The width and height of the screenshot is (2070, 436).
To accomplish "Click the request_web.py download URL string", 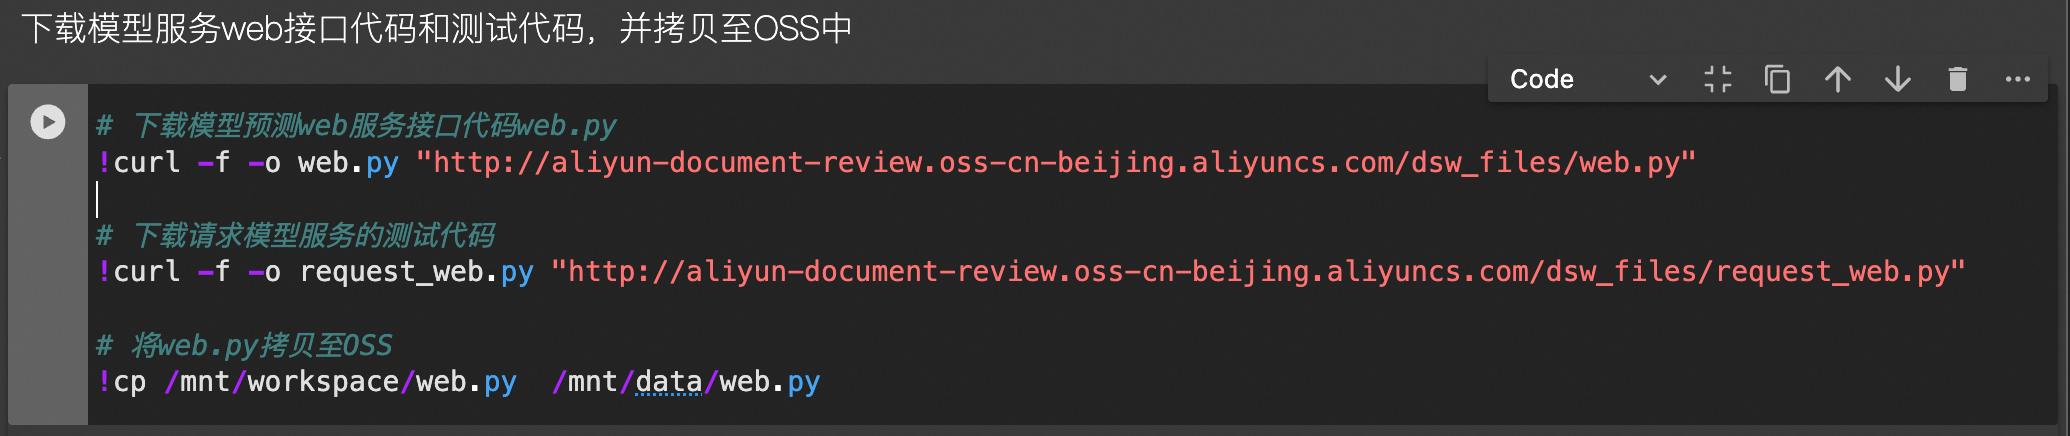I will pyautogui.click(x=1257, y=272).
